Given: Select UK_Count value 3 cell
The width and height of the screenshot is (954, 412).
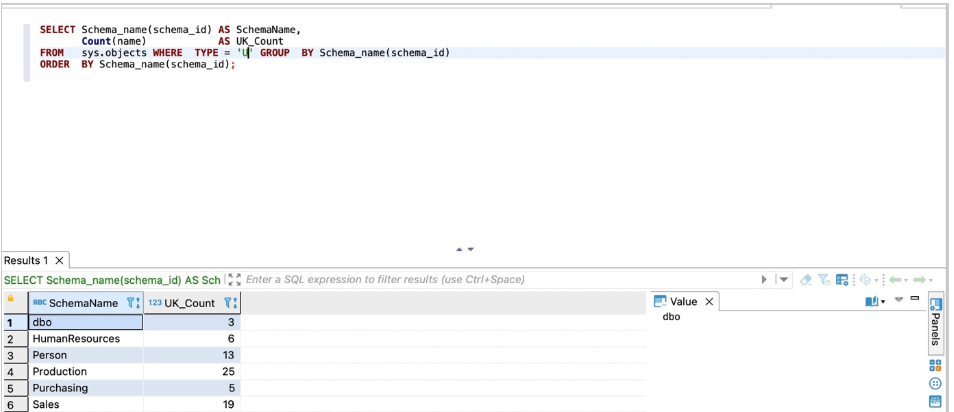Looking at the screenshot, I should pyautogui.click(x=192, y=322).
